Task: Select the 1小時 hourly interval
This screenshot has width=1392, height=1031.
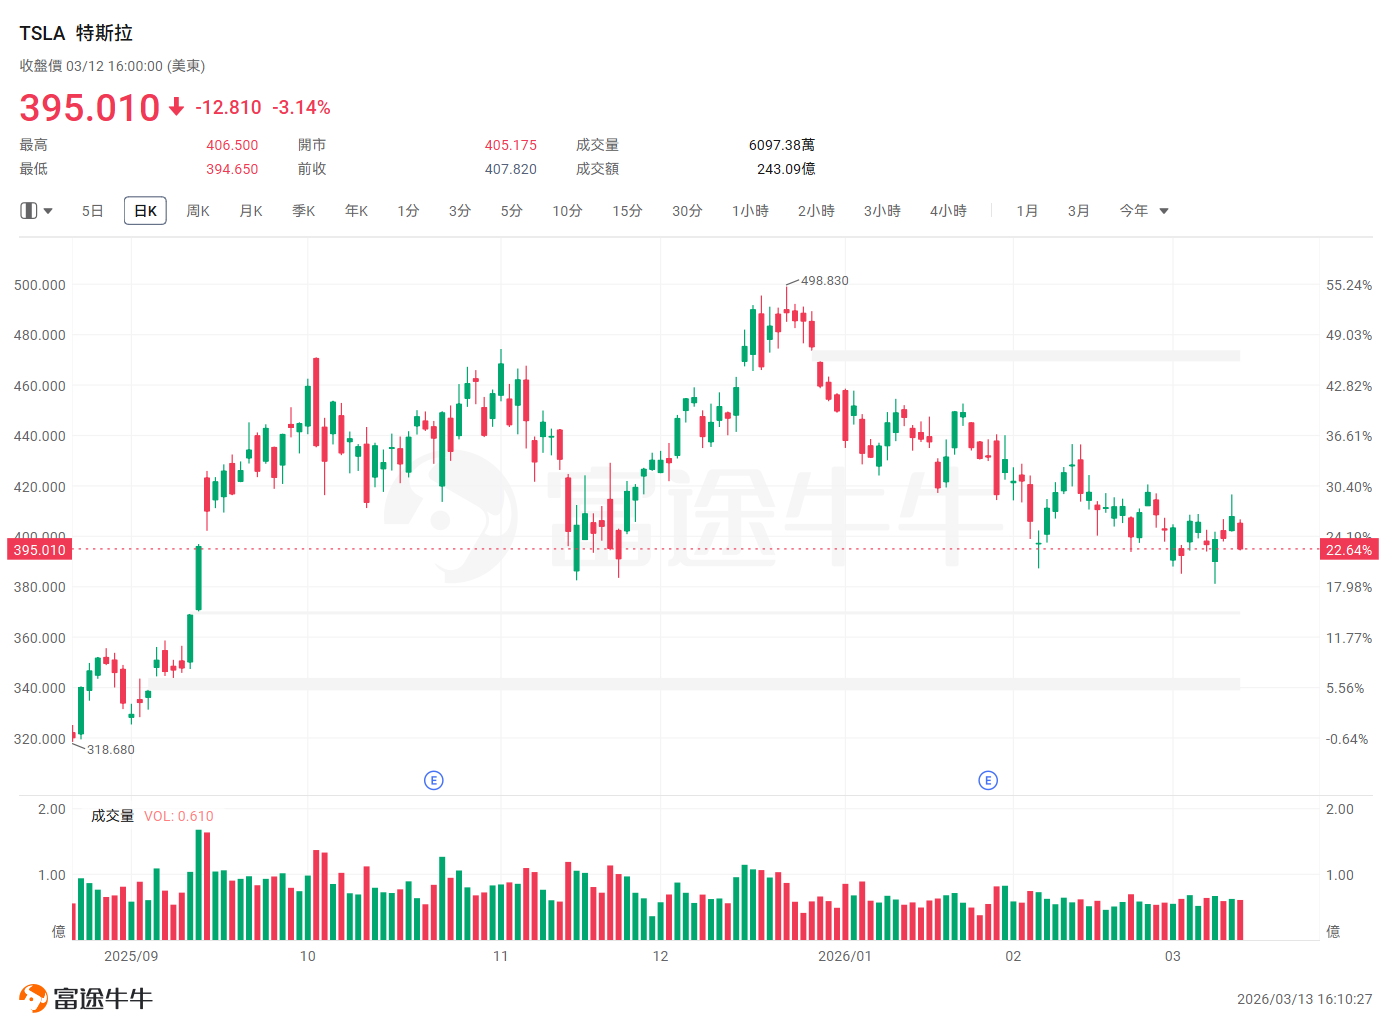Action: pos(750,211)
